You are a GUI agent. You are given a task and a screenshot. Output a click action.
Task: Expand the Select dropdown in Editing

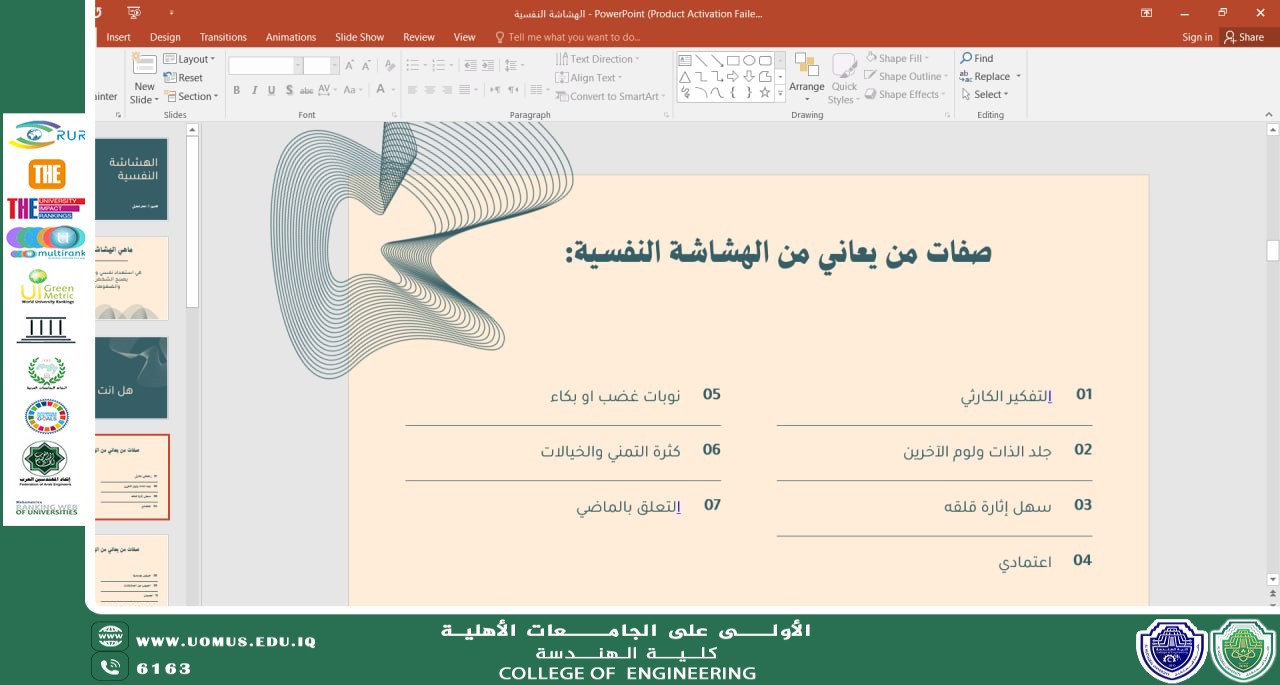coord(986,95)
